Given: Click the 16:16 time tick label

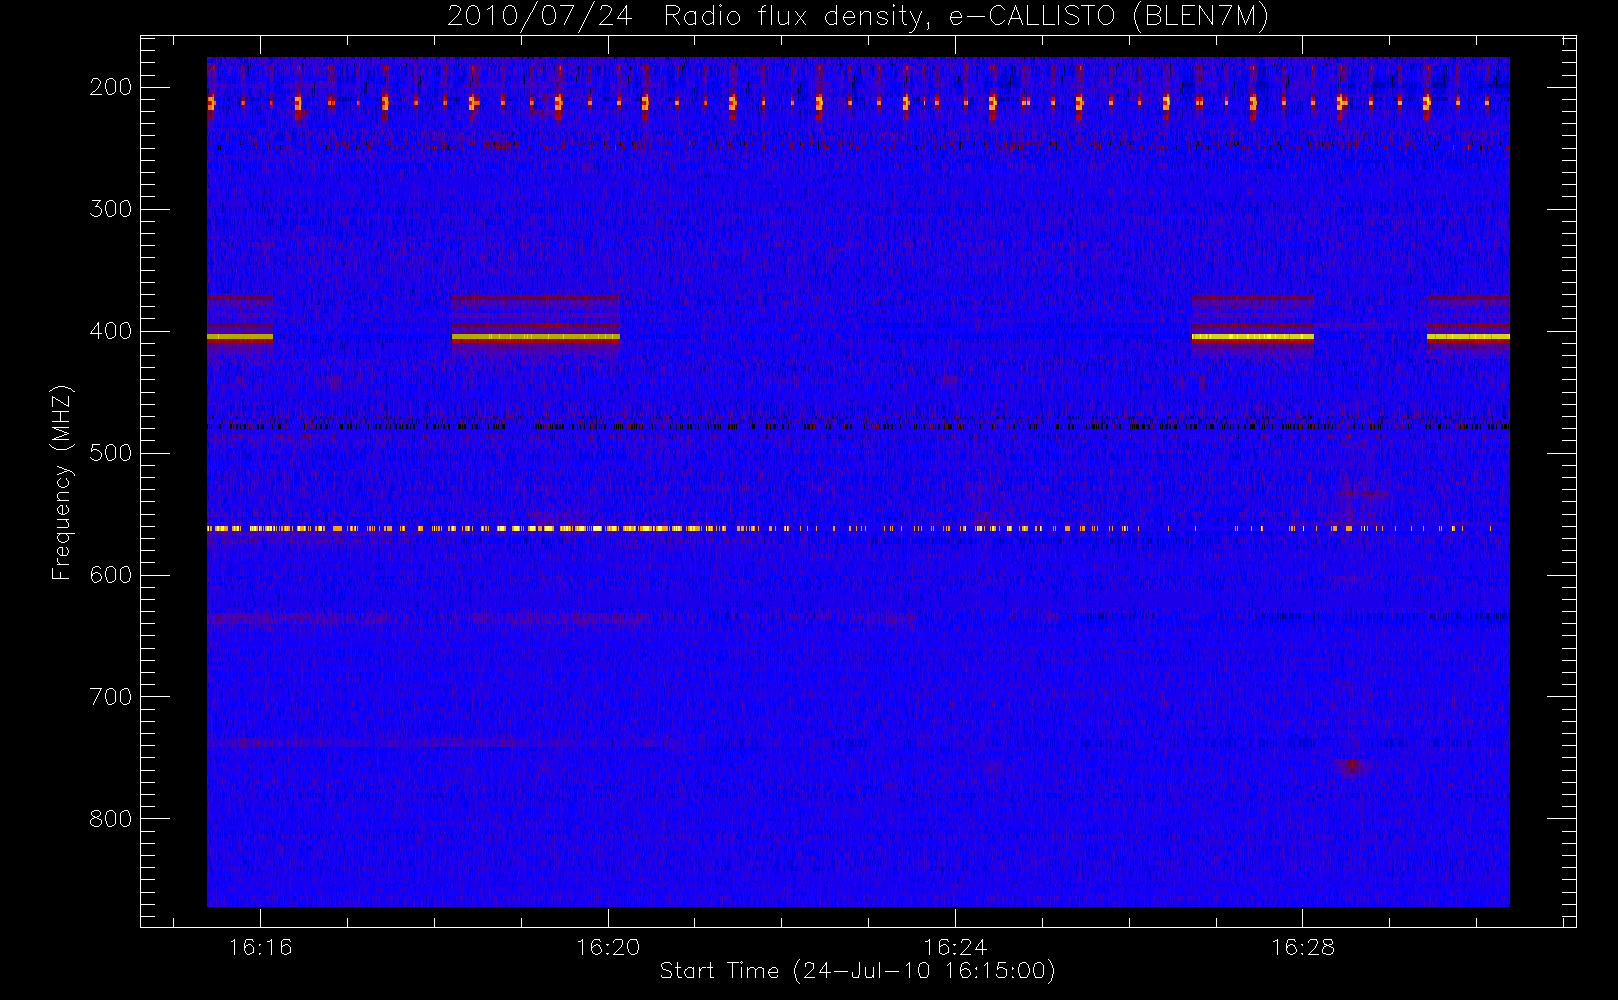Looking at the screenshot, I should [x=260, y=947].
